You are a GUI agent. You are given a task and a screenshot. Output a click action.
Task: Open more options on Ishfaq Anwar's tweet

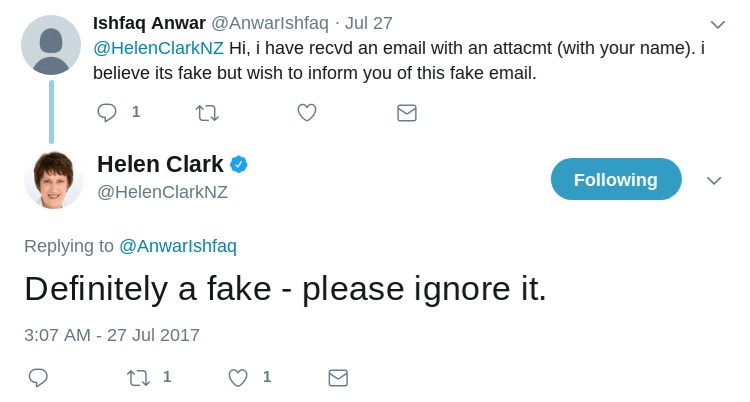[x=717, y=24]
